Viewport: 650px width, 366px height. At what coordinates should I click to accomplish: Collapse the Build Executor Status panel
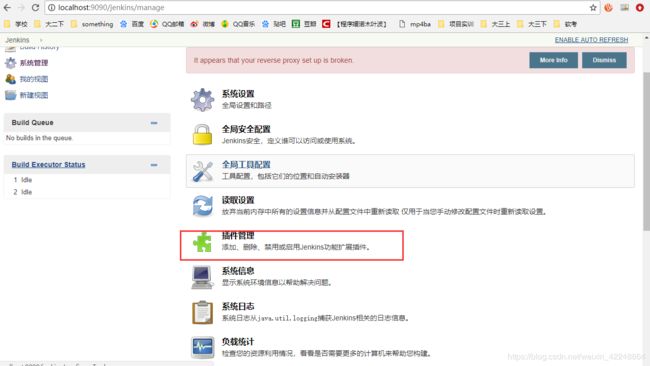coord(154,165)
